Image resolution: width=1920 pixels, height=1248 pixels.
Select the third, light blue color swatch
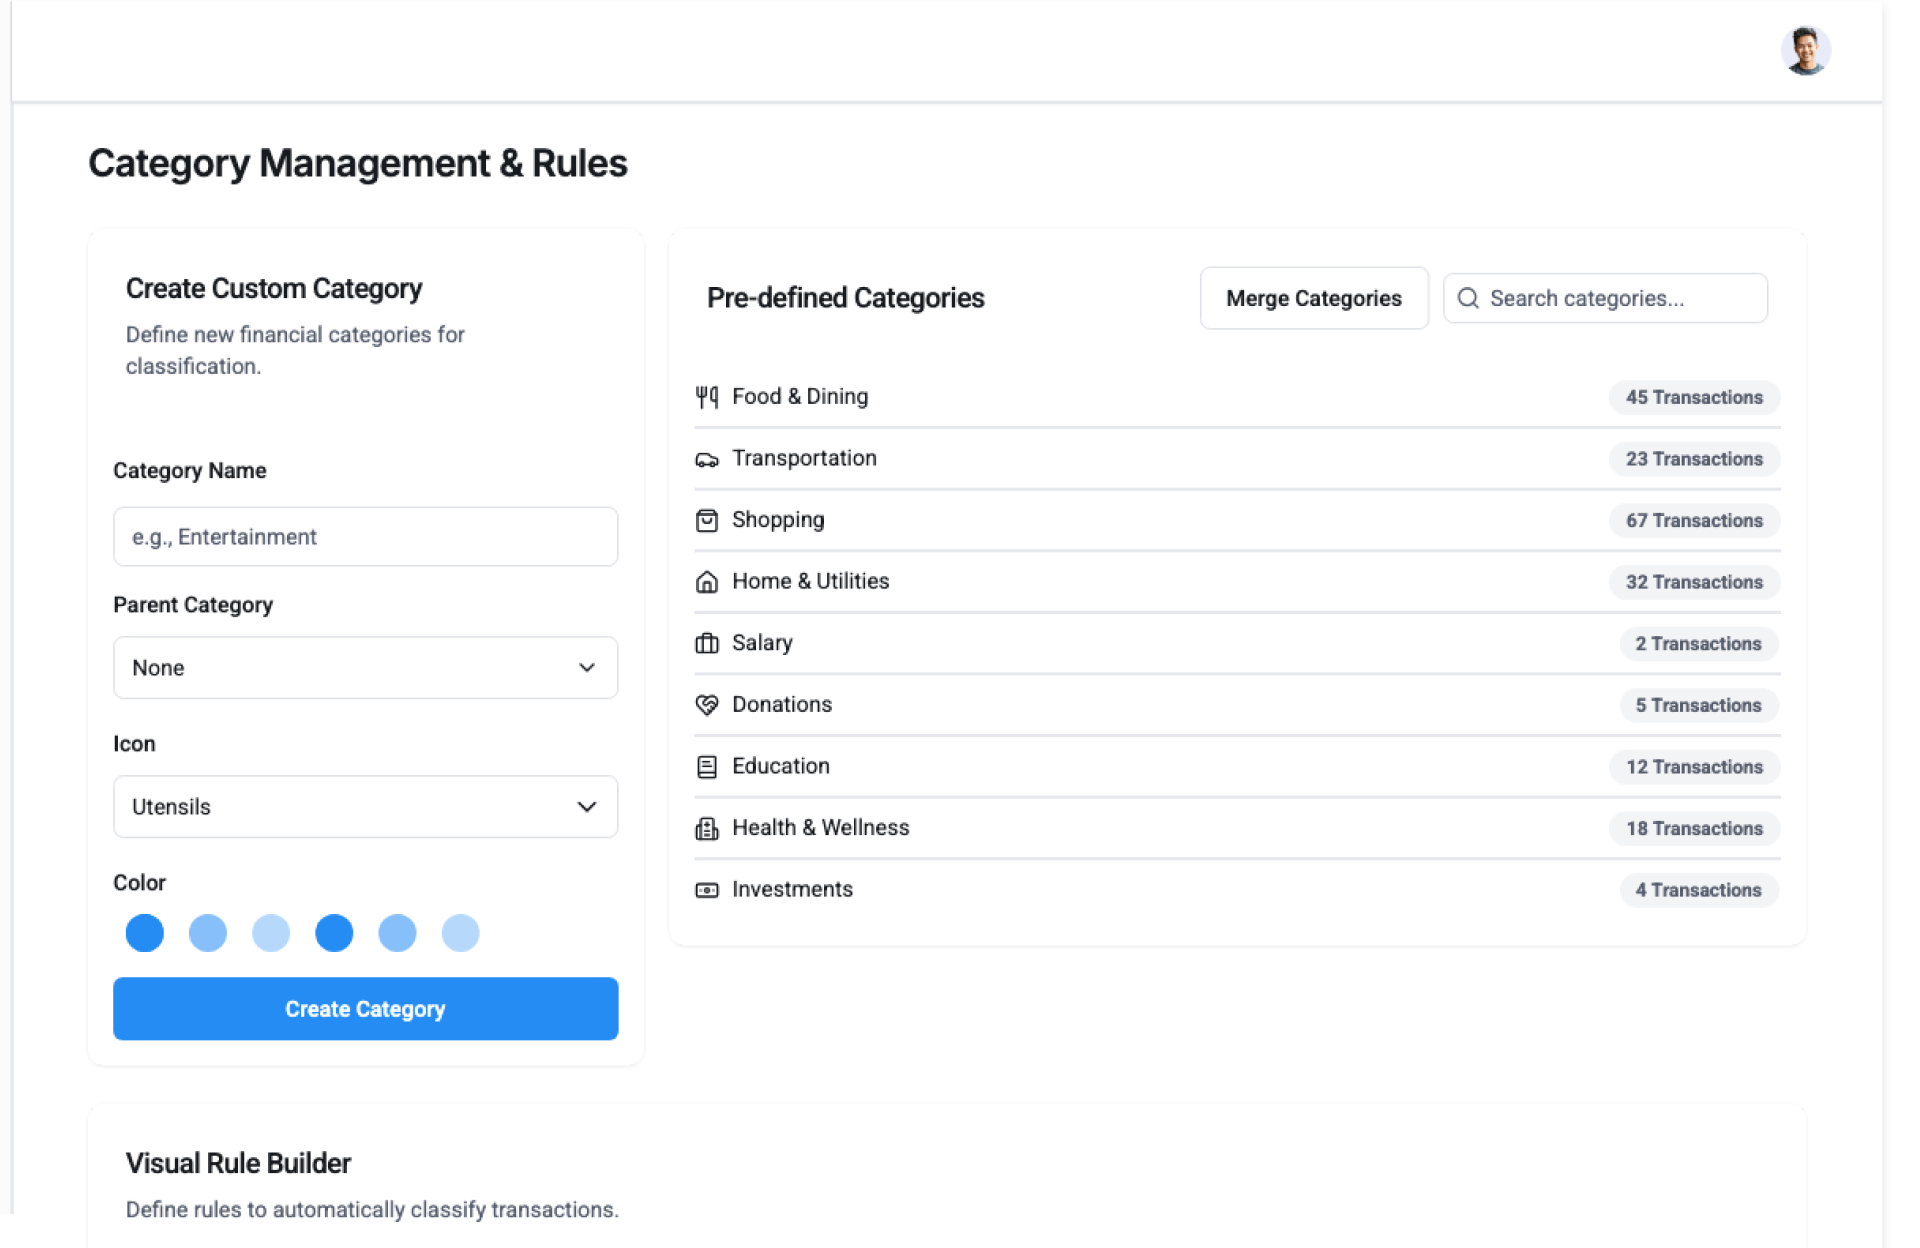[x=271, y=933]
